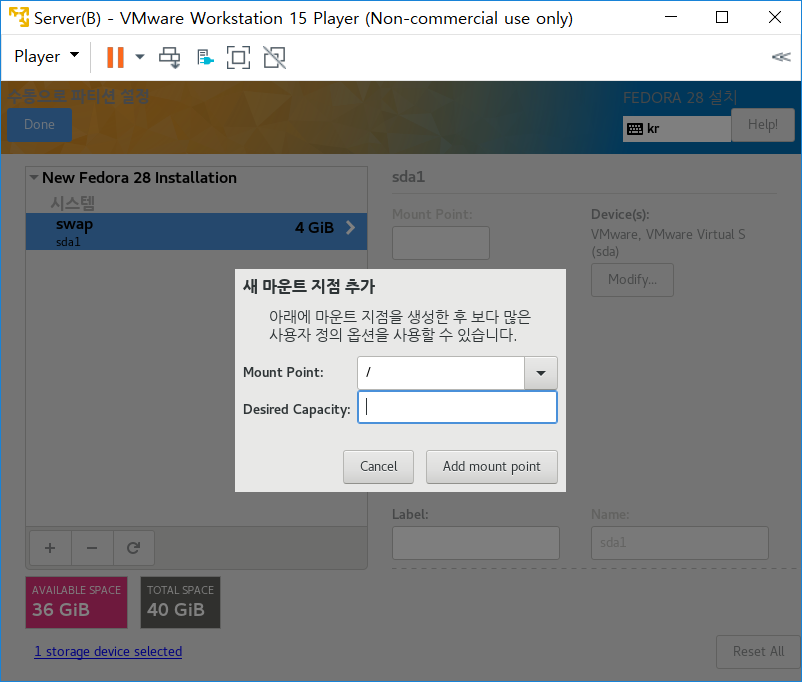
Task: Maximize the VMware Player window
Action: (722, 17)
